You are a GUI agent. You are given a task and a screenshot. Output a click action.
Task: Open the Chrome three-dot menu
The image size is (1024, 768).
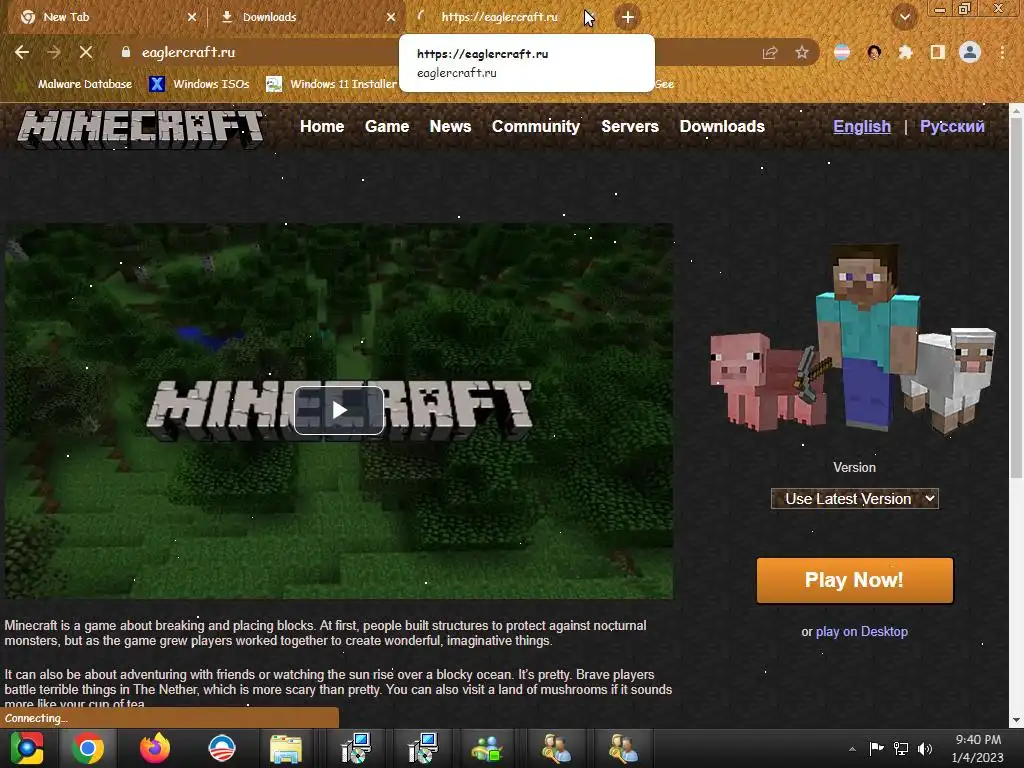tap(1002, 52)
